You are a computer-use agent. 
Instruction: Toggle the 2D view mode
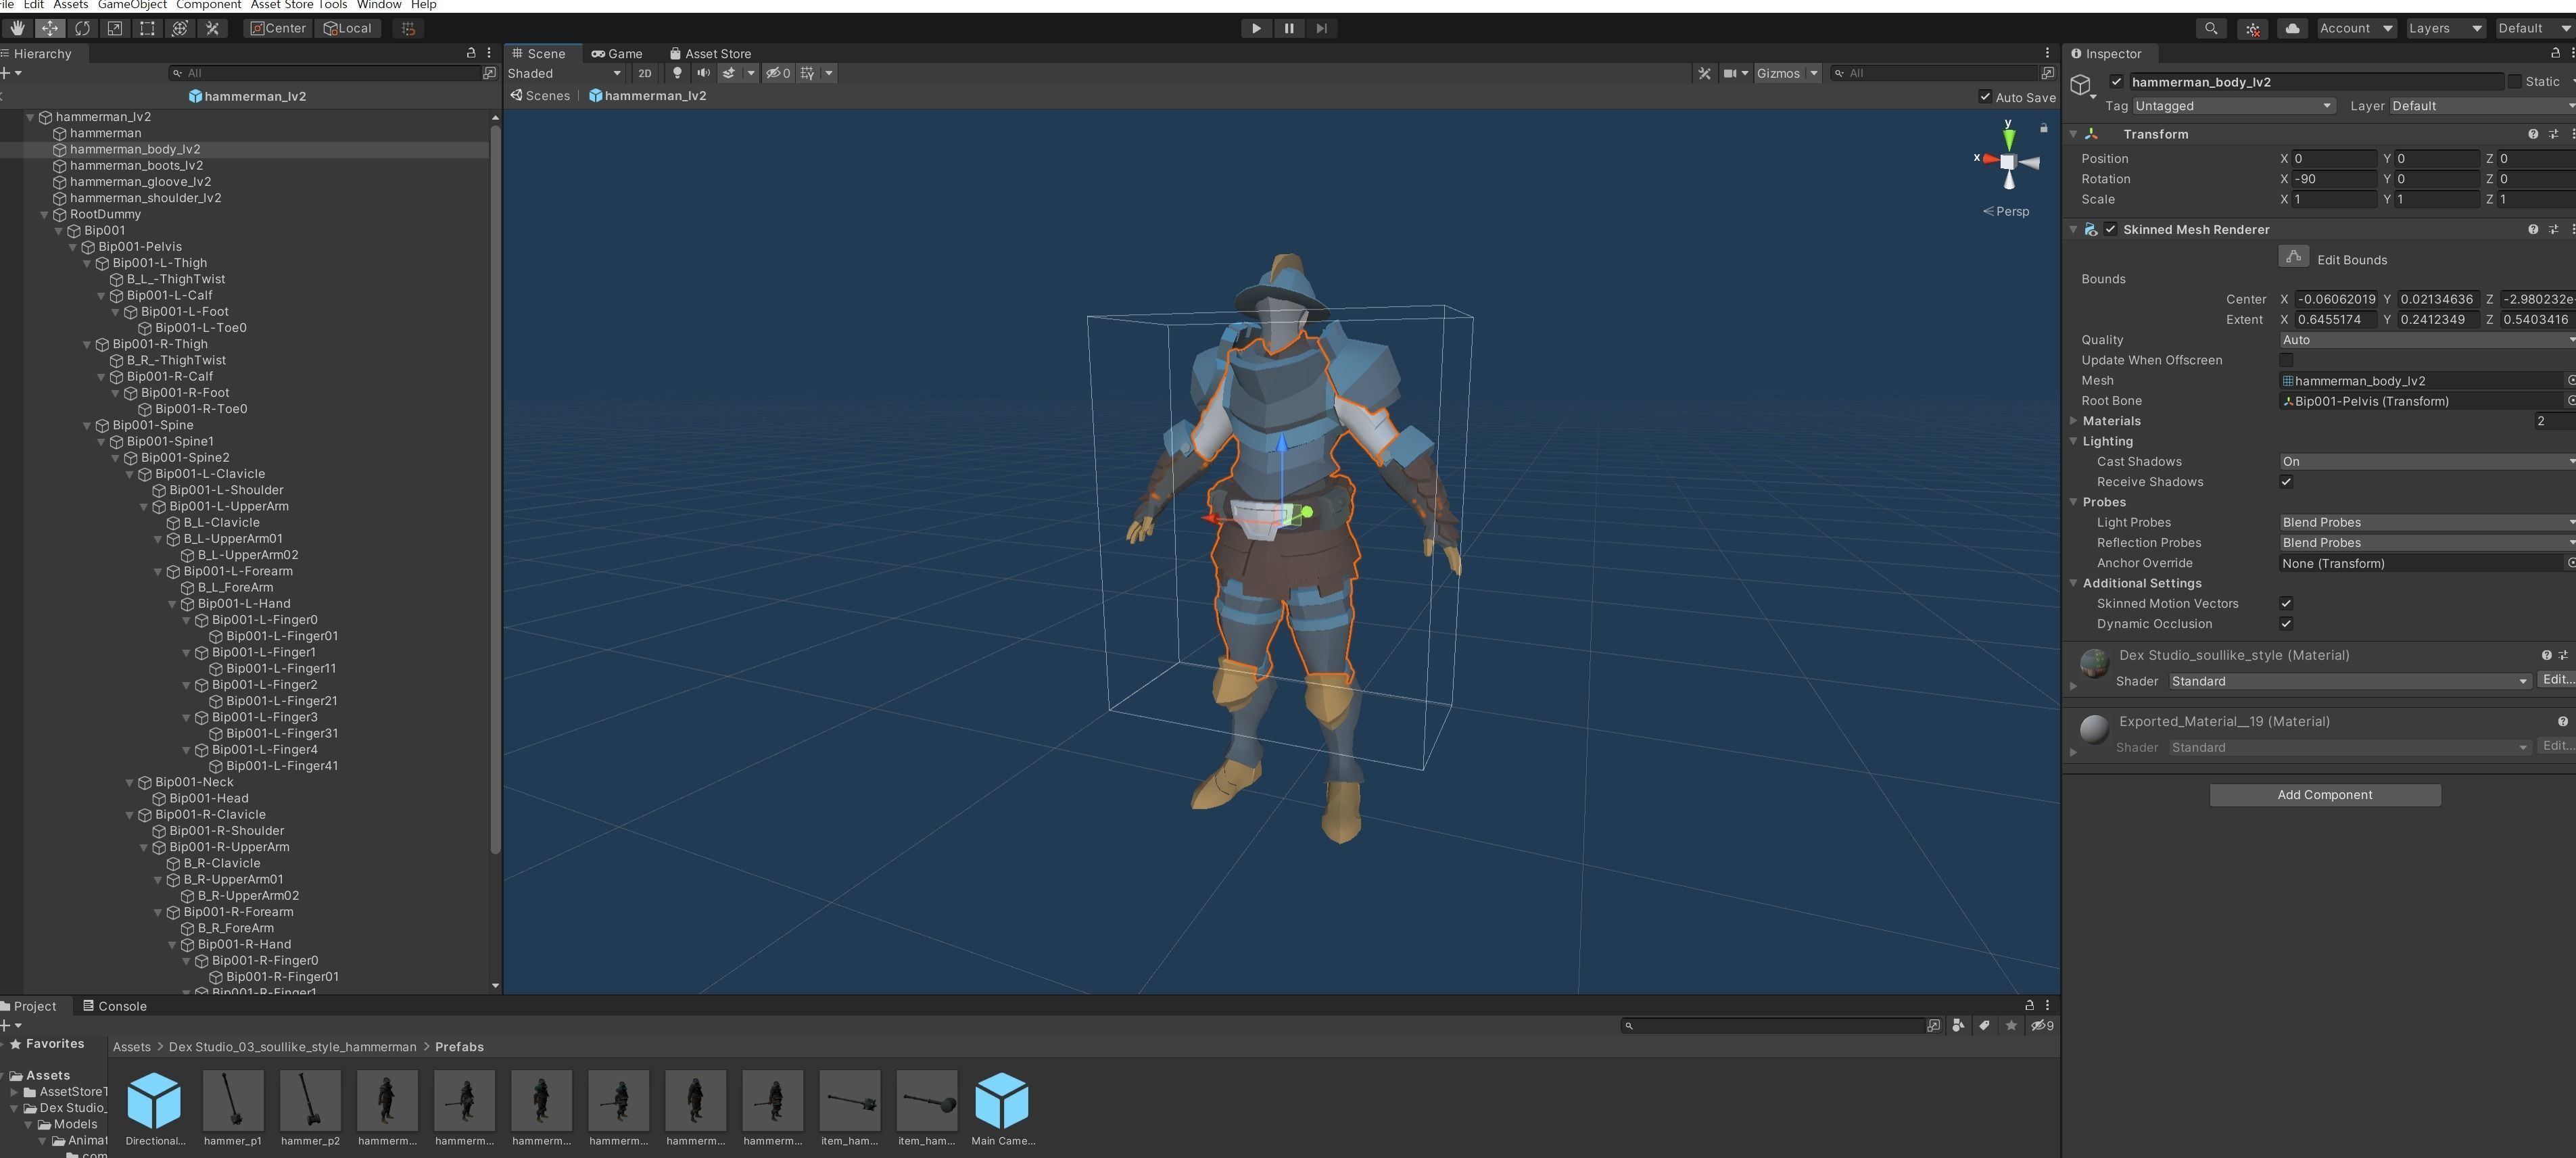[x=645, y=73]
